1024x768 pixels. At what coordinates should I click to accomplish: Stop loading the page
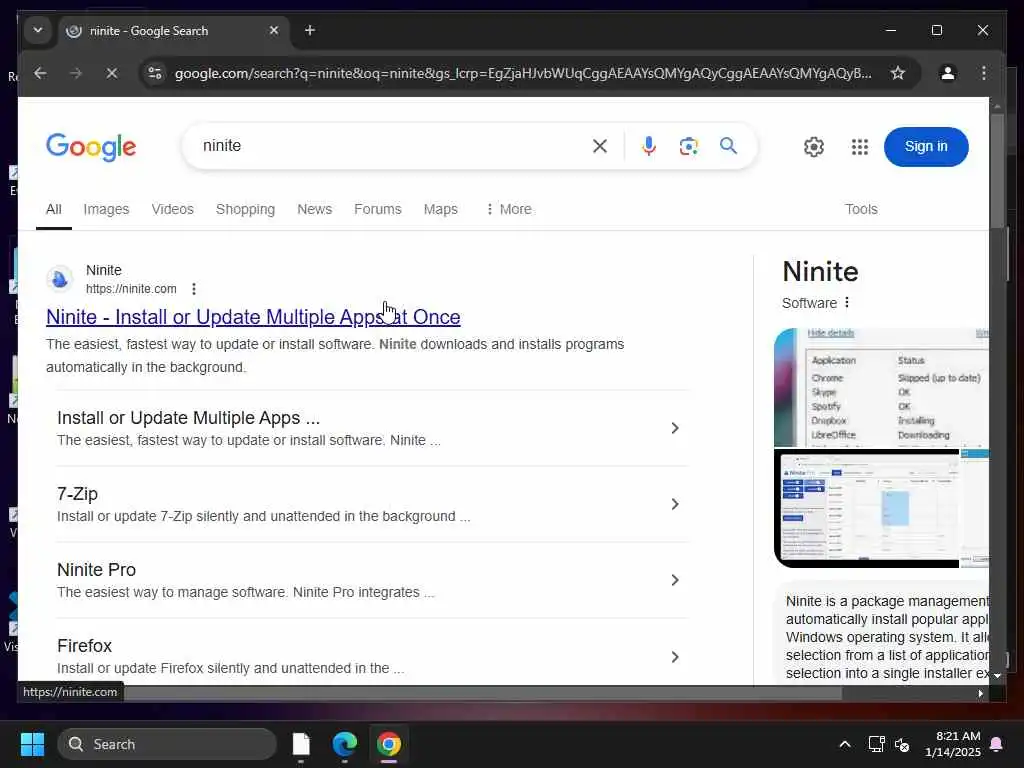[112, 73]
